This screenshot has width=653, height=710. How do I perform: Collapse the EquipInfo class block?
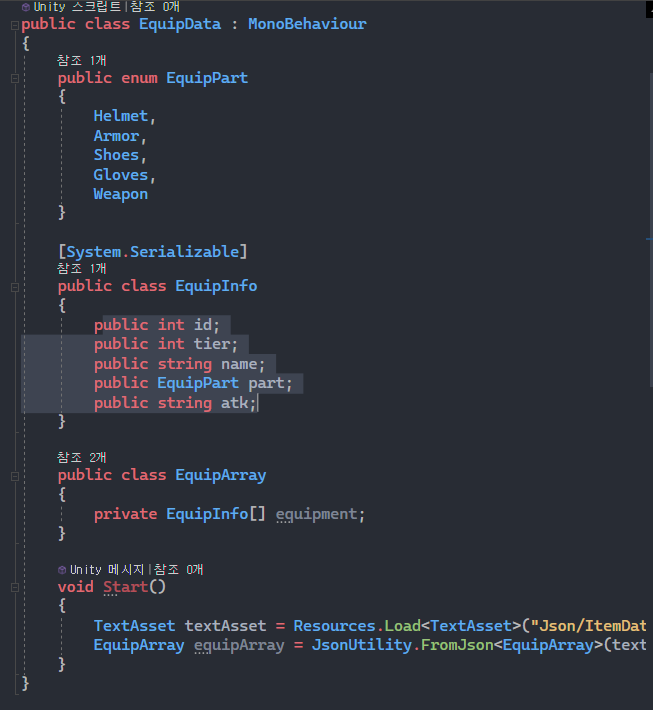point(14,287)
